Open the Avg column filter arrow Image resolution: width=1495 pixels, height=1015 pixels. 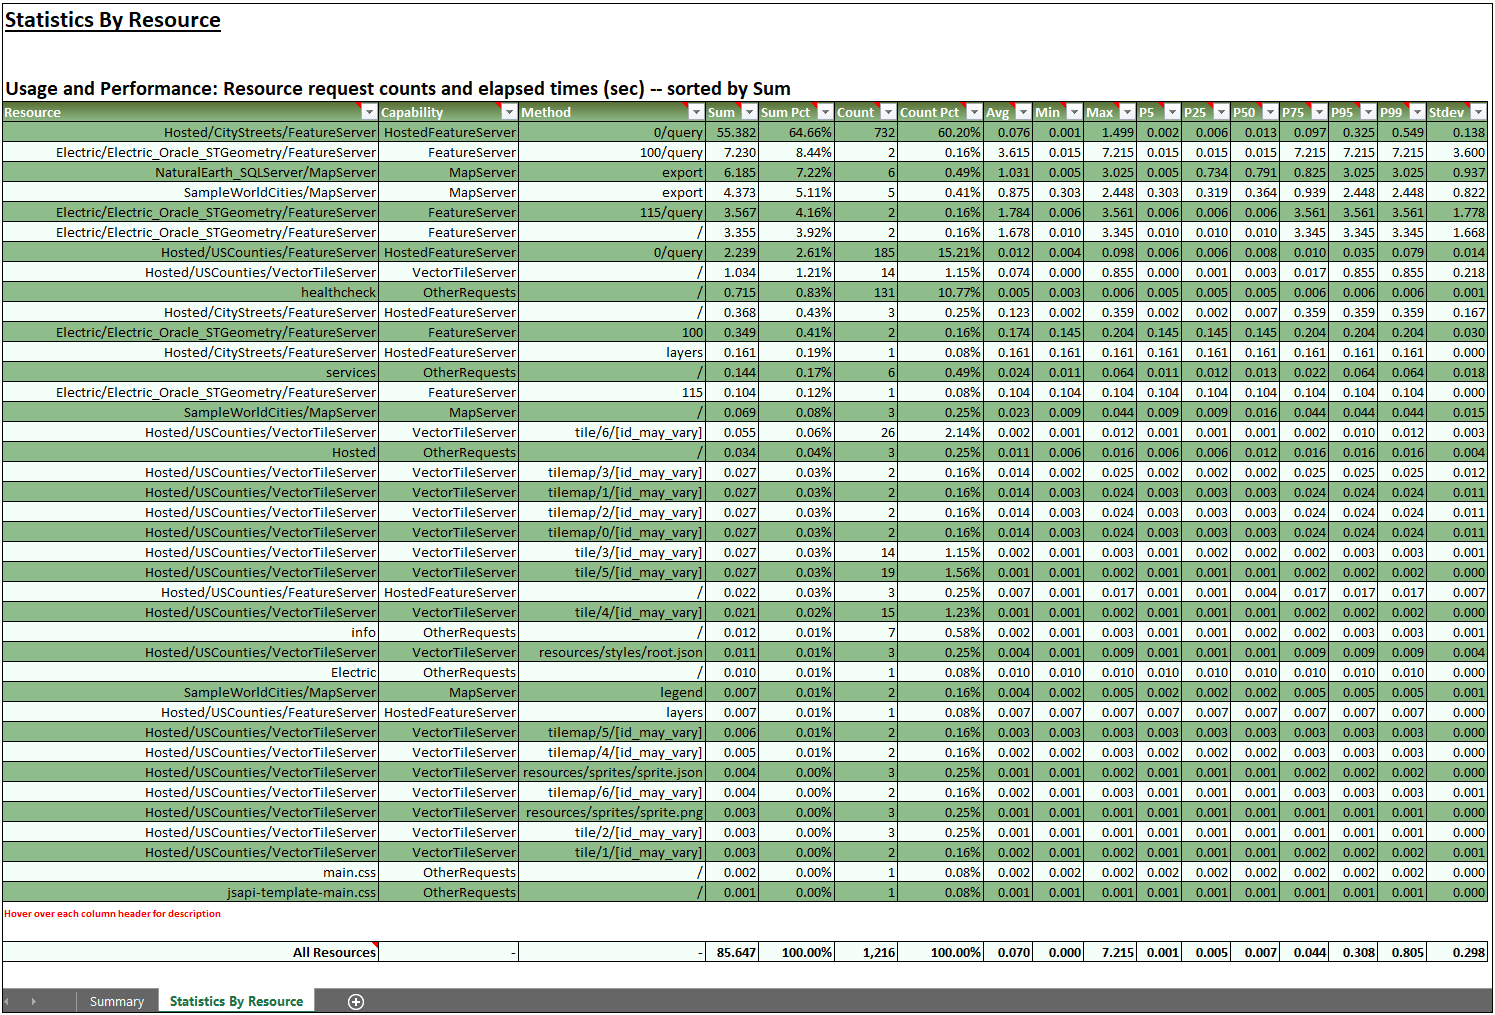click(1022, 112)
